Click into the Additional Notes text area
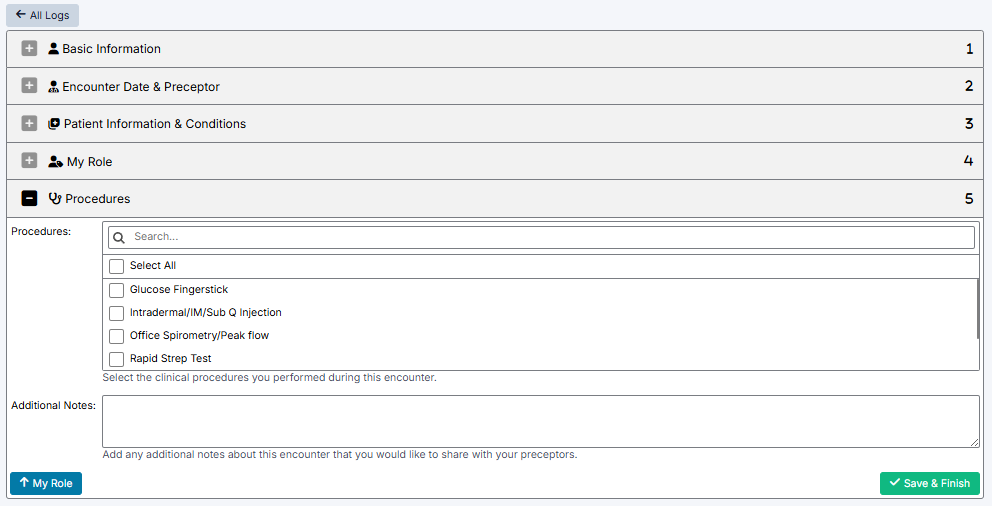 point(540,421)
